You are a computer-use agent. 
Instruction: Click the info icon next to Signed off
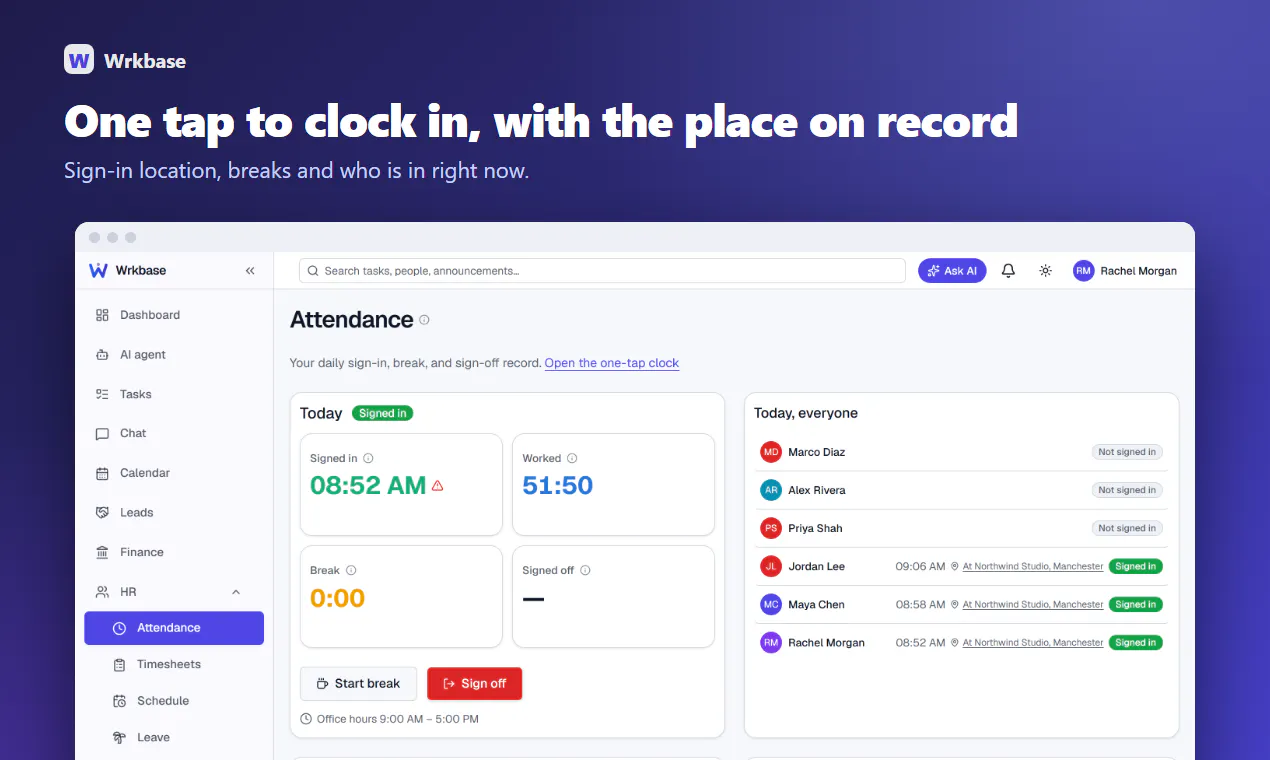pos(585,571)
